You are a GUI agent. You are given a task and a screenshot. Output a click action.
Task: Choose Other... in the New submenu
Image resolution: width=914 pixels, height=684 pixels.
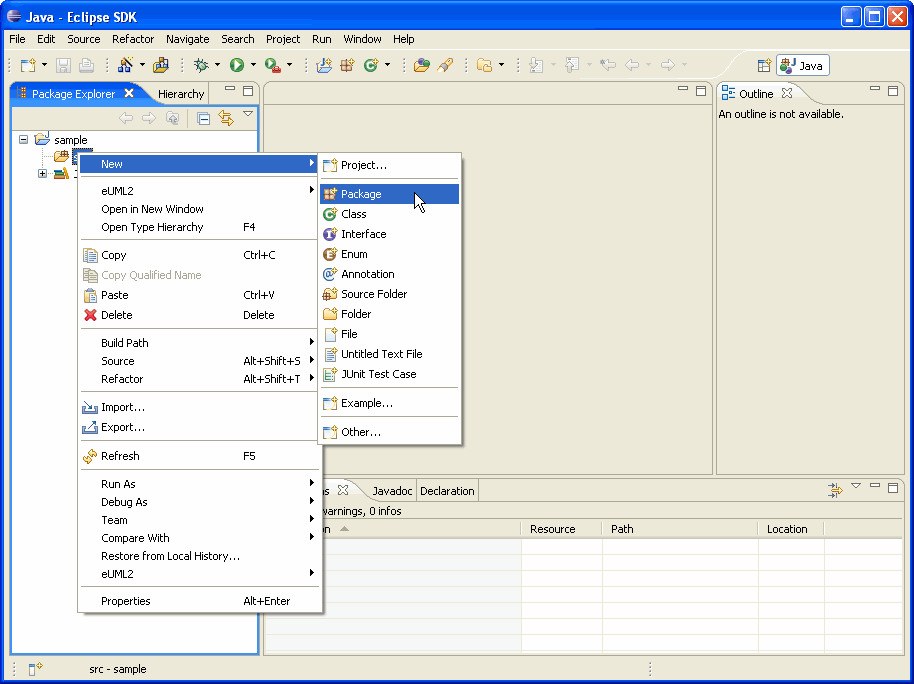(389, 432)
